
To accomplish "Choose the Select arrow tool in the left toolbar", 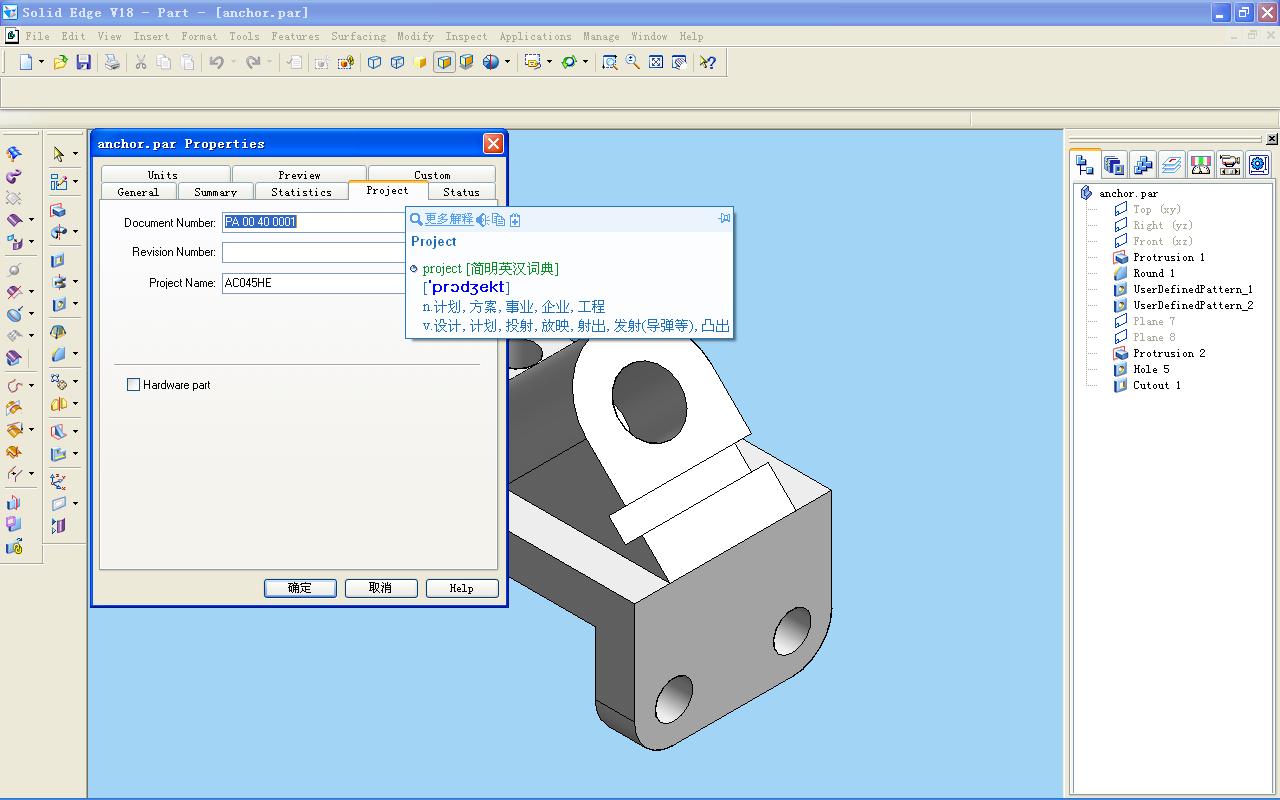I will 59,154.
